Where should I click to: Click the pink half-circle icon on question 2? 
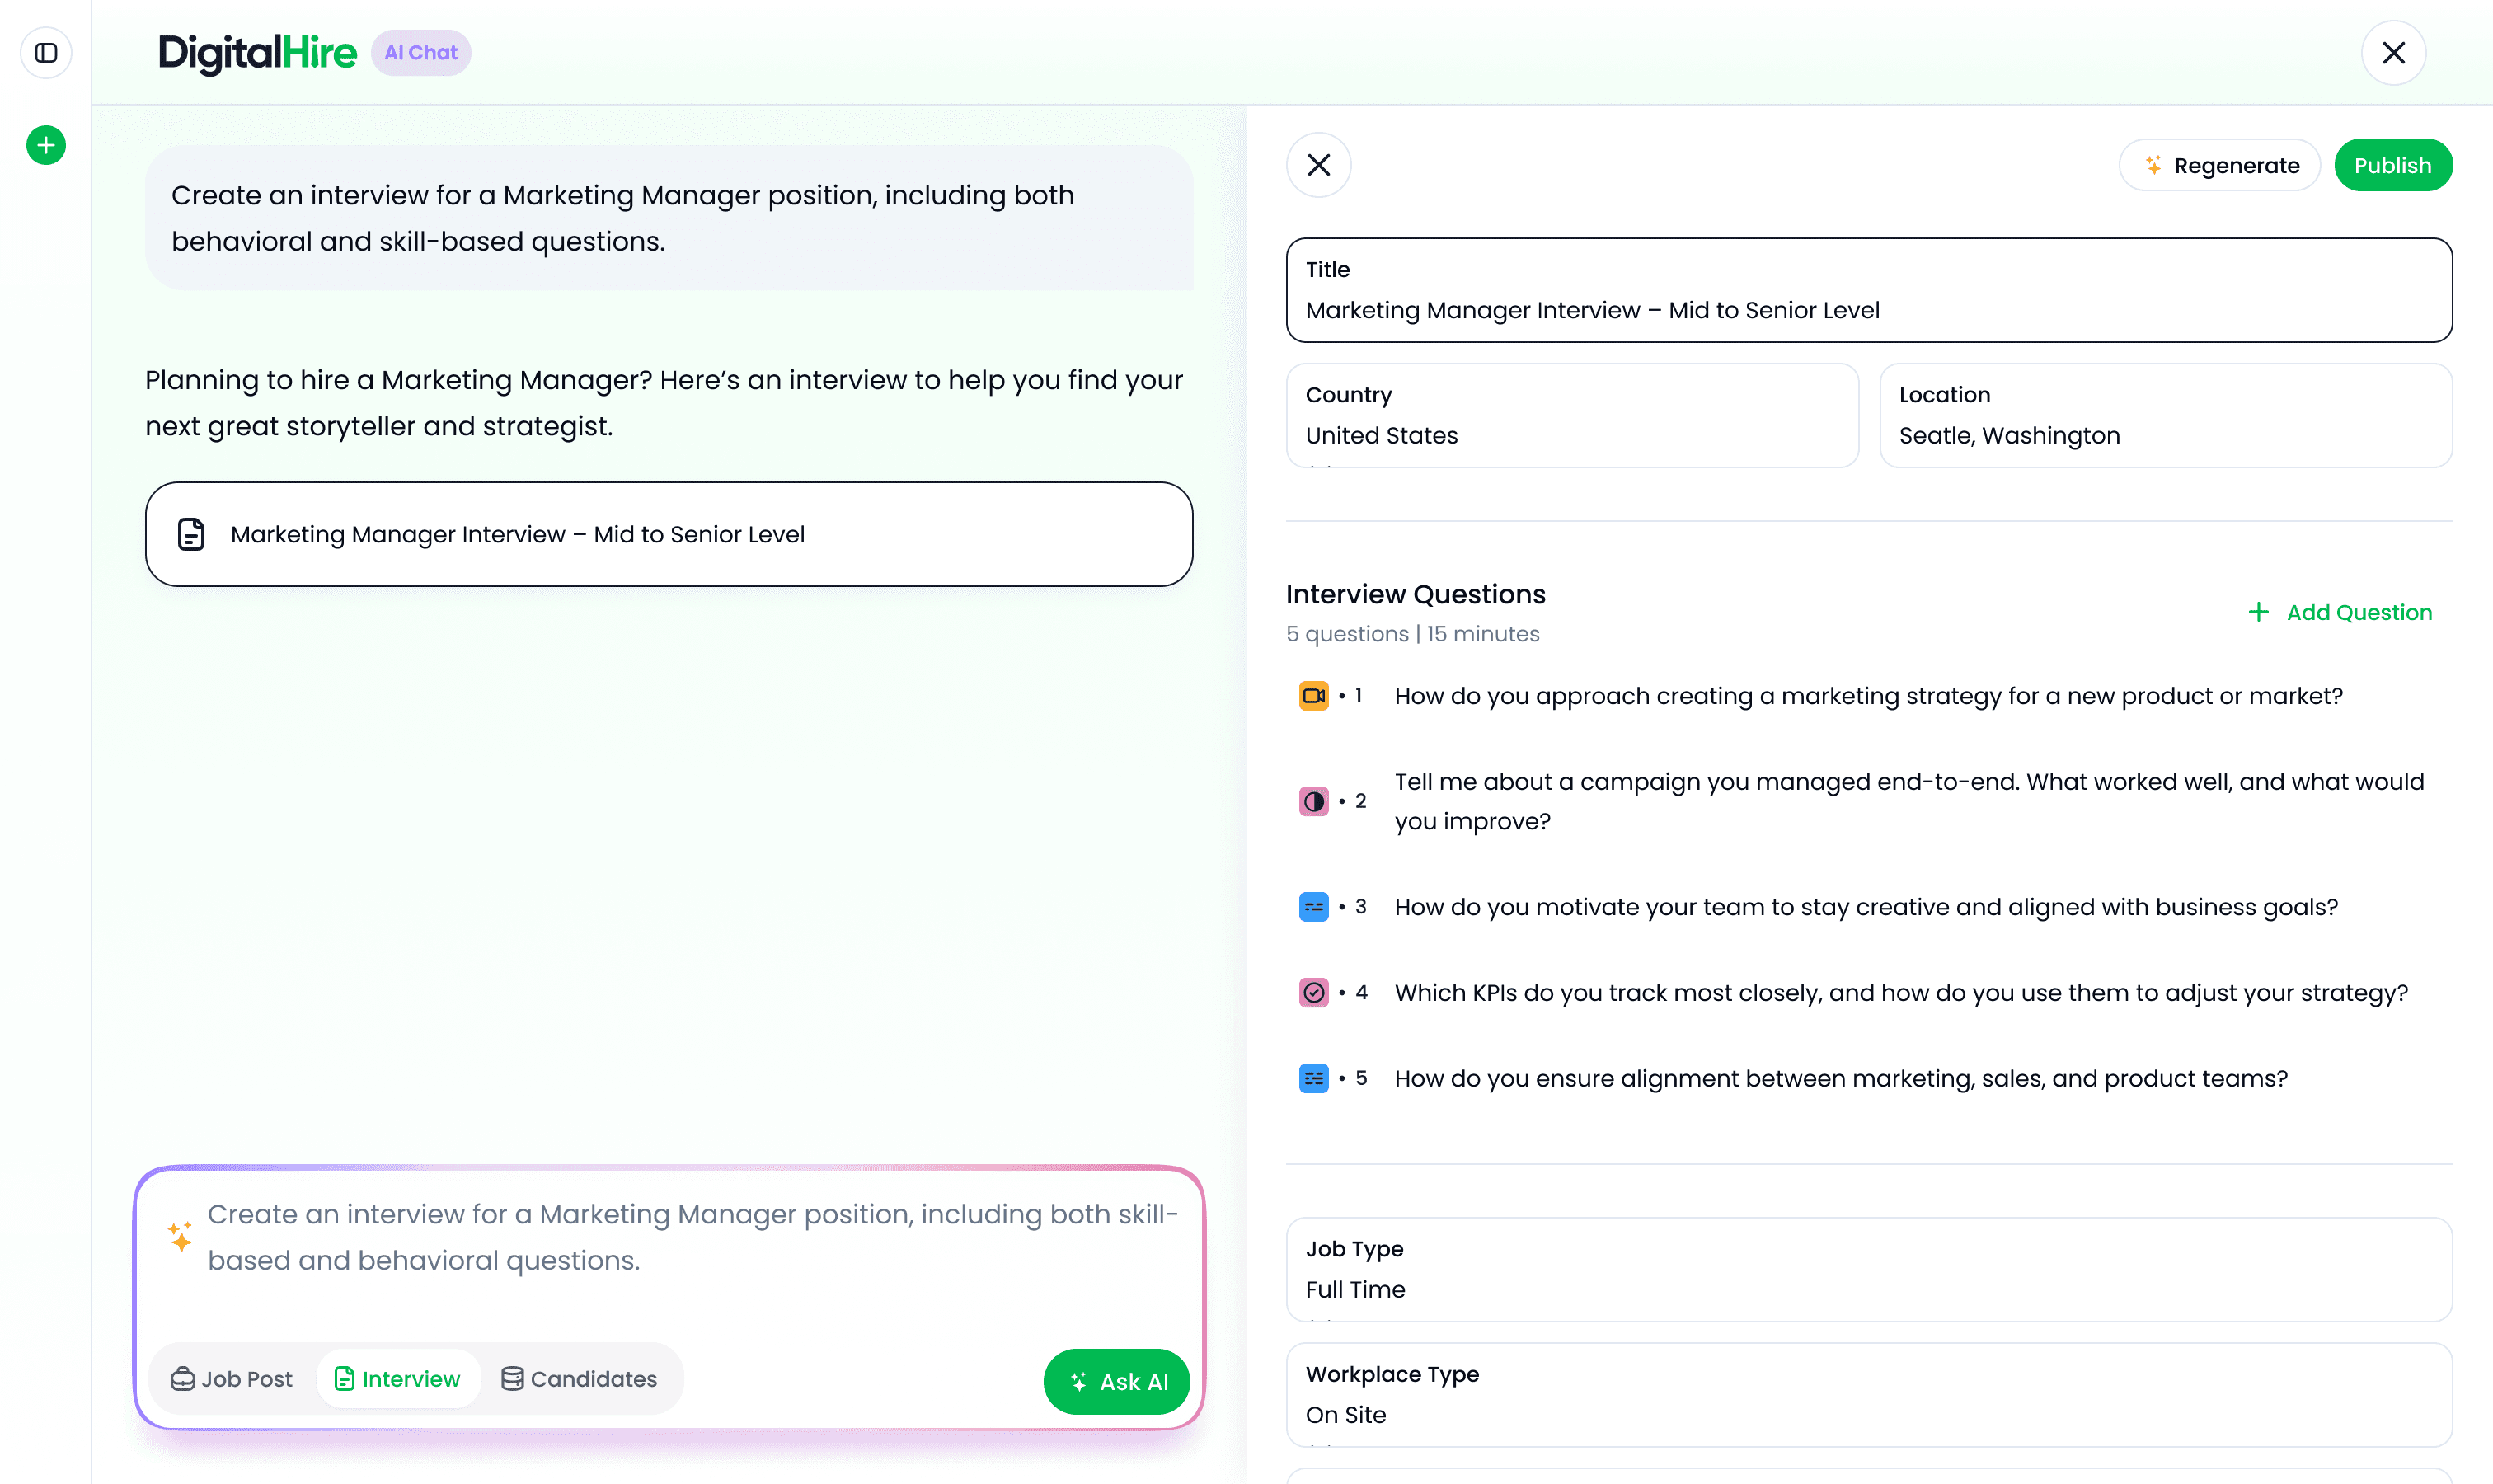coord(1313,801)
